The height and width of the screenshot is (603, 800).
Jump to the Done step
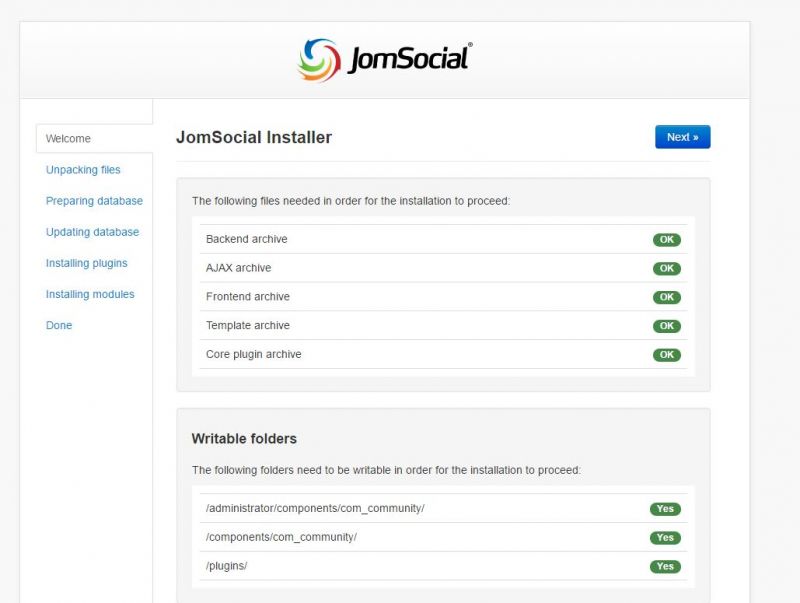point(59,325)
